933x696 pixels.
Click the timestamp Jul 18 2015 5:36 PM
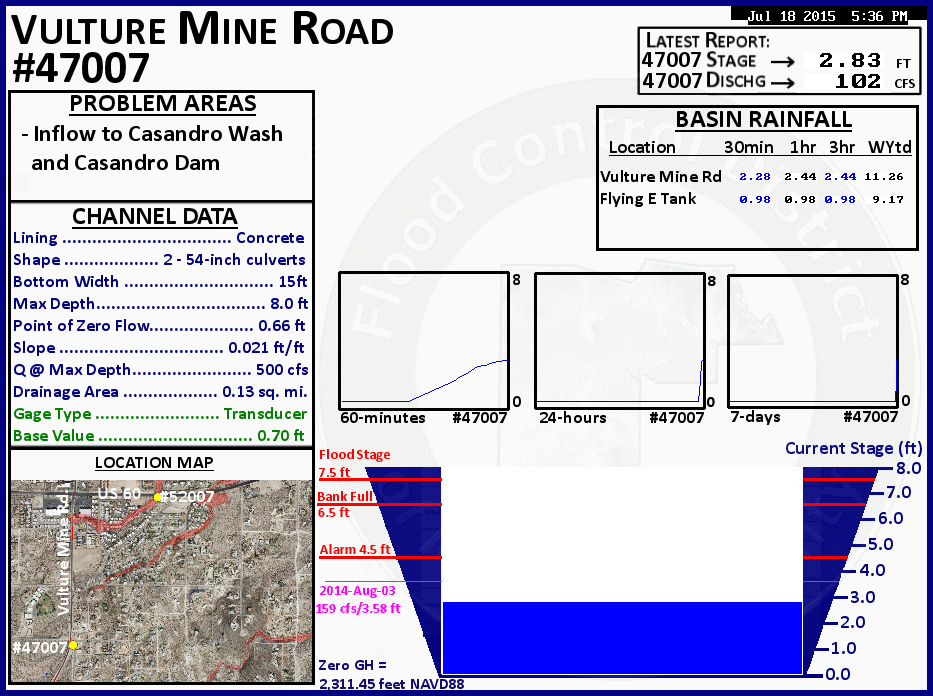[x=827, y=16]
